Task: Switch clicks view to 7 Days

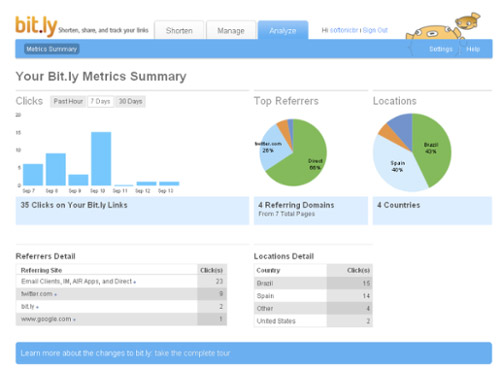Action: pos(100,101)
